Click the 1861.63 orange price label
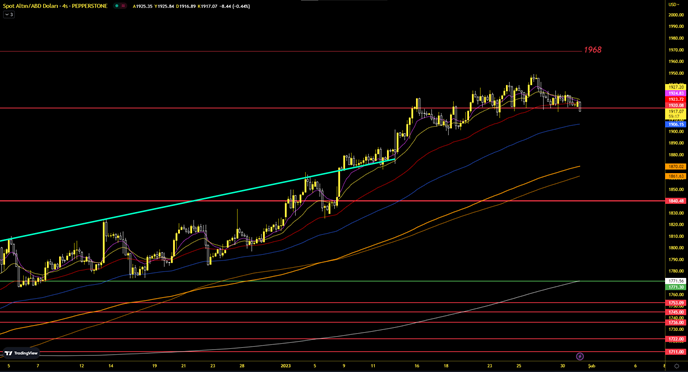The image size is (688, 372). click(676, 176)
